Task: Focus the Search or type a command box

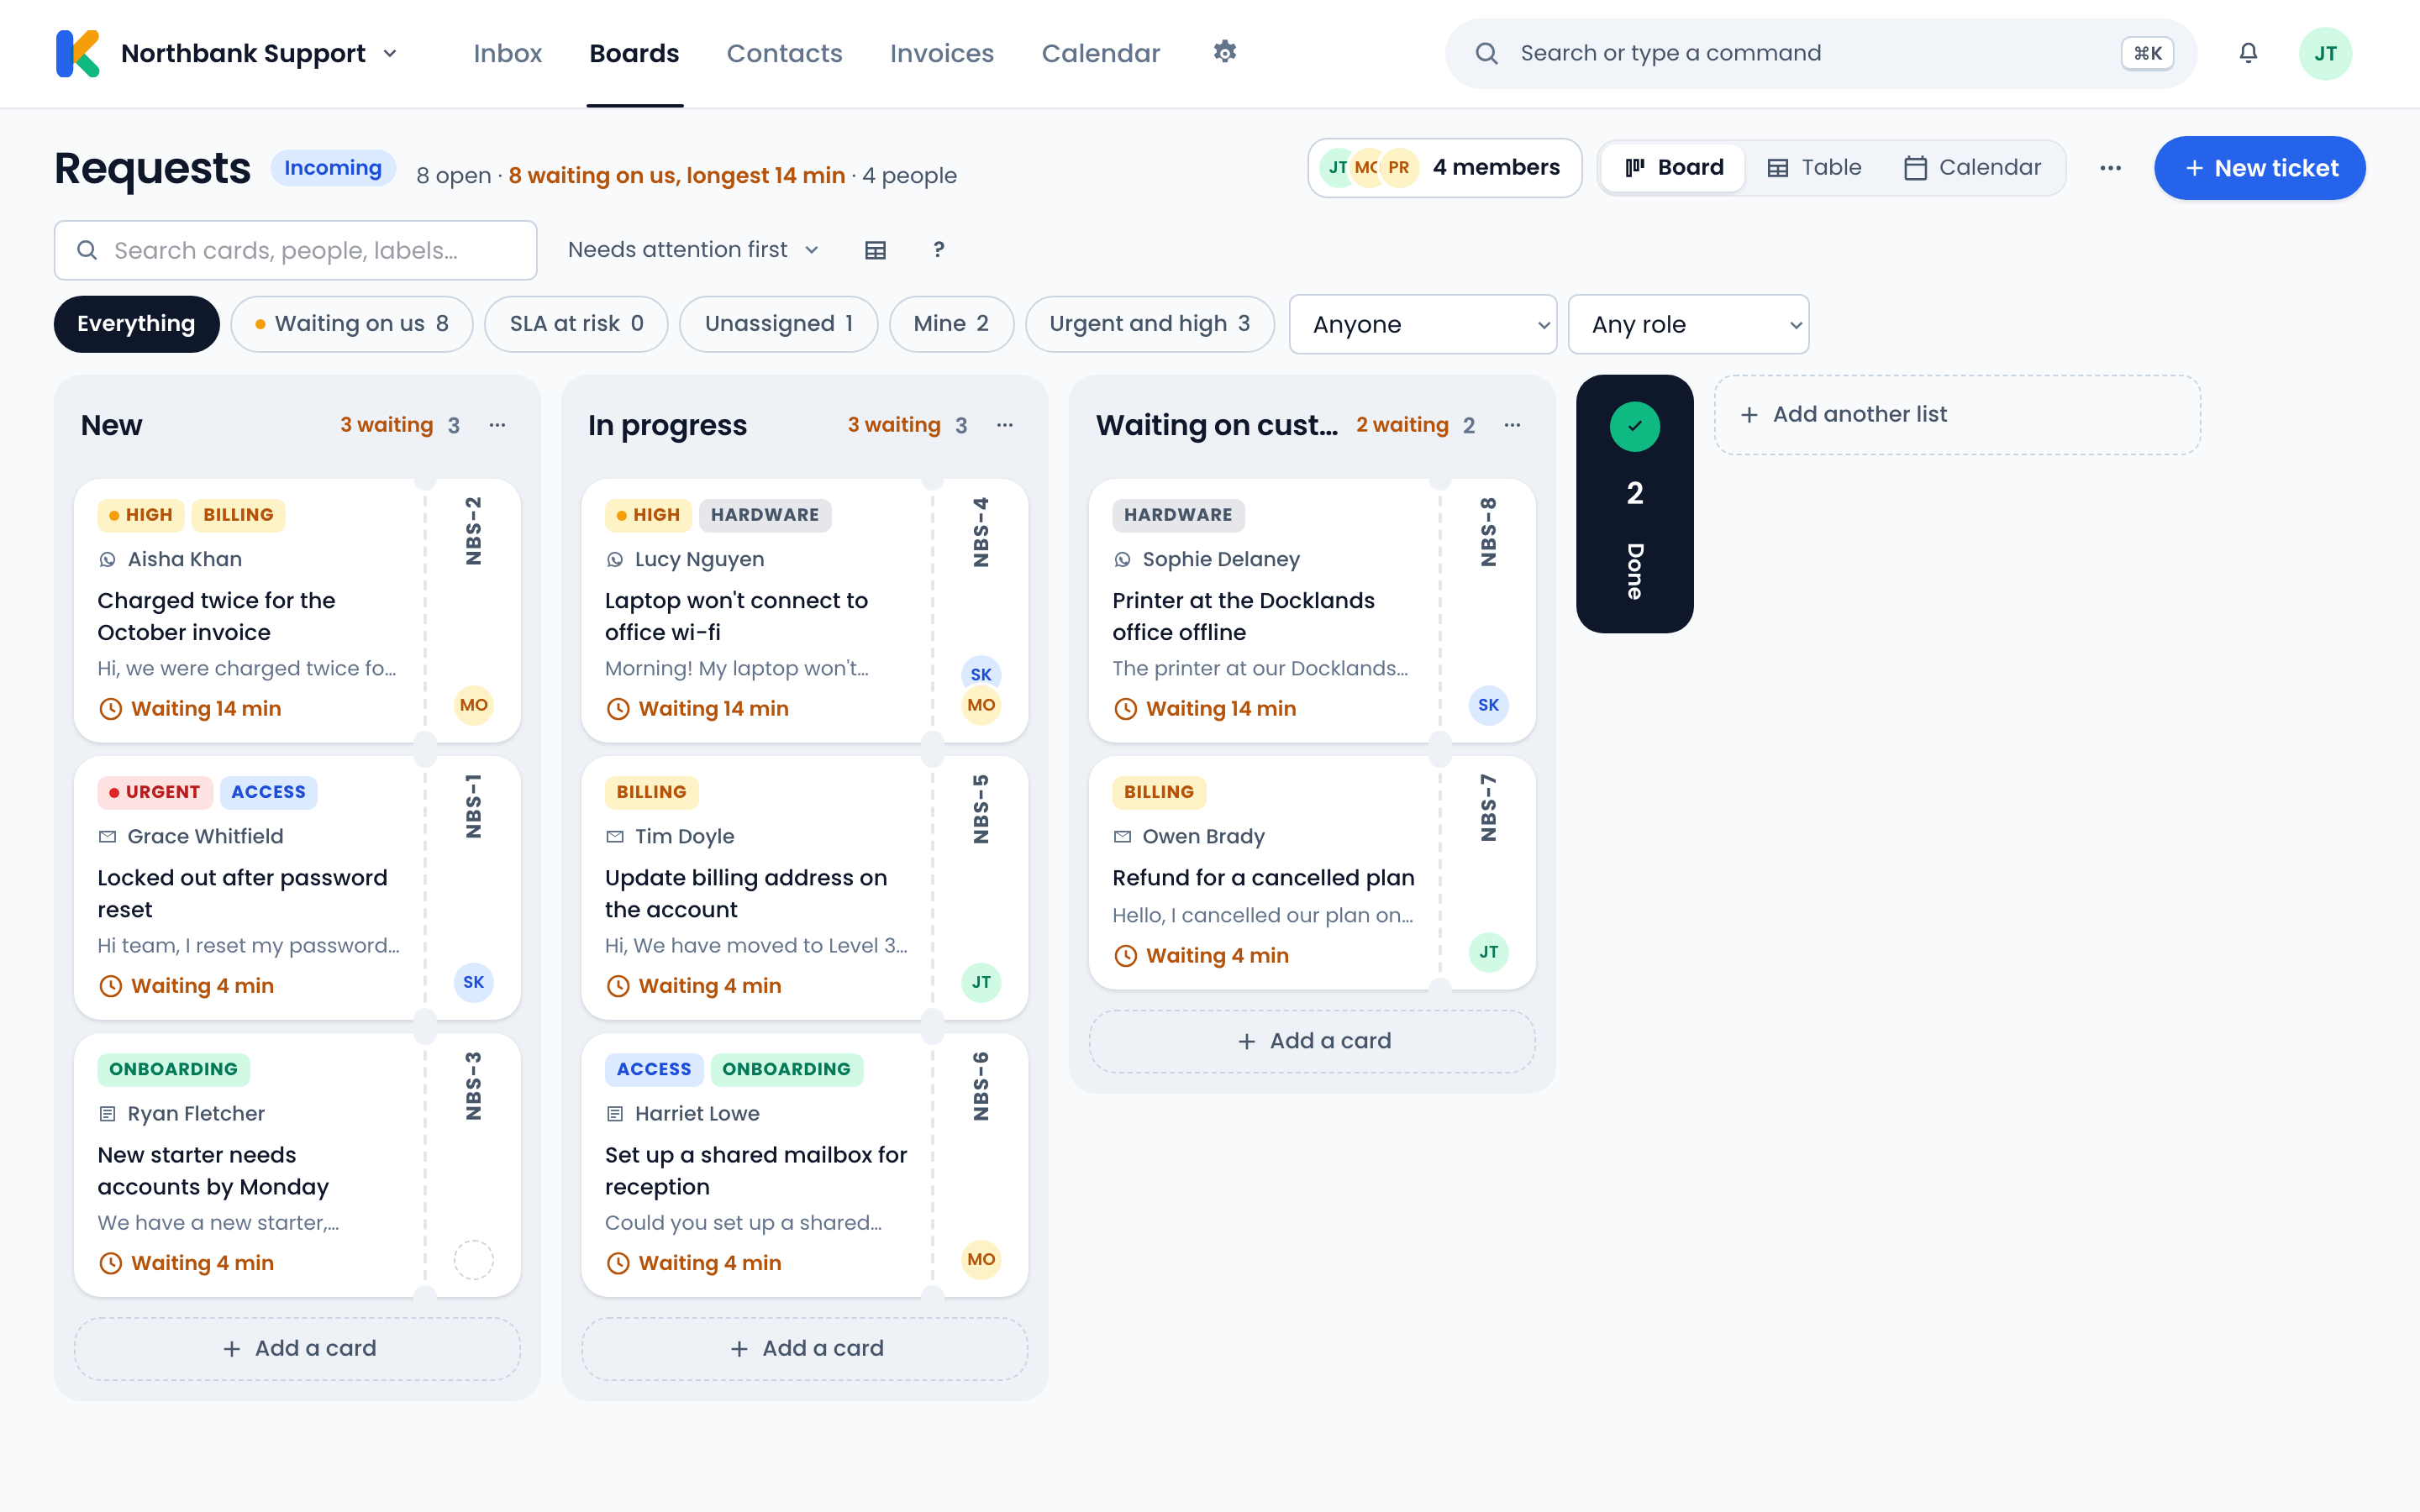Action: tap(1820, 53)
